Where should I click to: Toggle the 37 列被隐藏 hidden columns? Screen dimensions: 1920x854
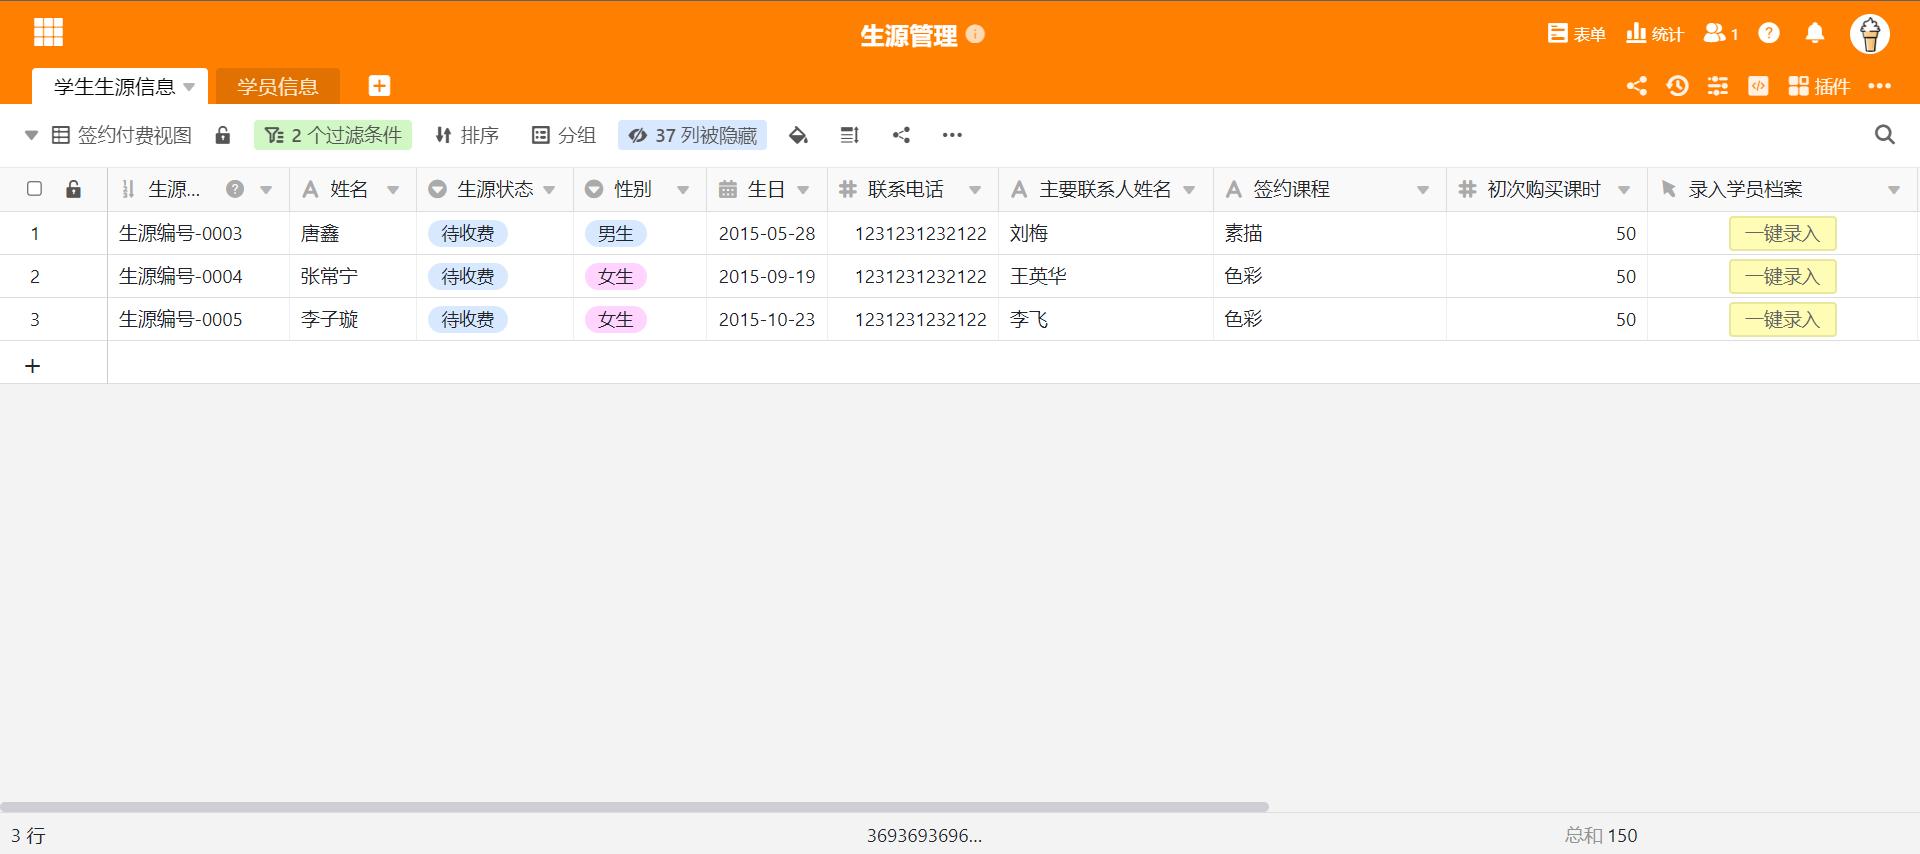(x=693, y=135)
